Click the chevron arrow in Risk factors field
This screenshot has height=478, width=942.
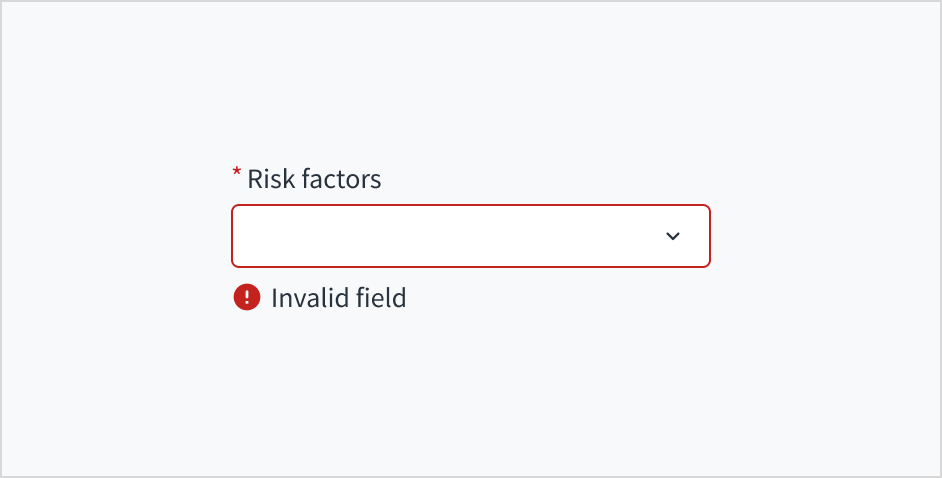point(673,236)
